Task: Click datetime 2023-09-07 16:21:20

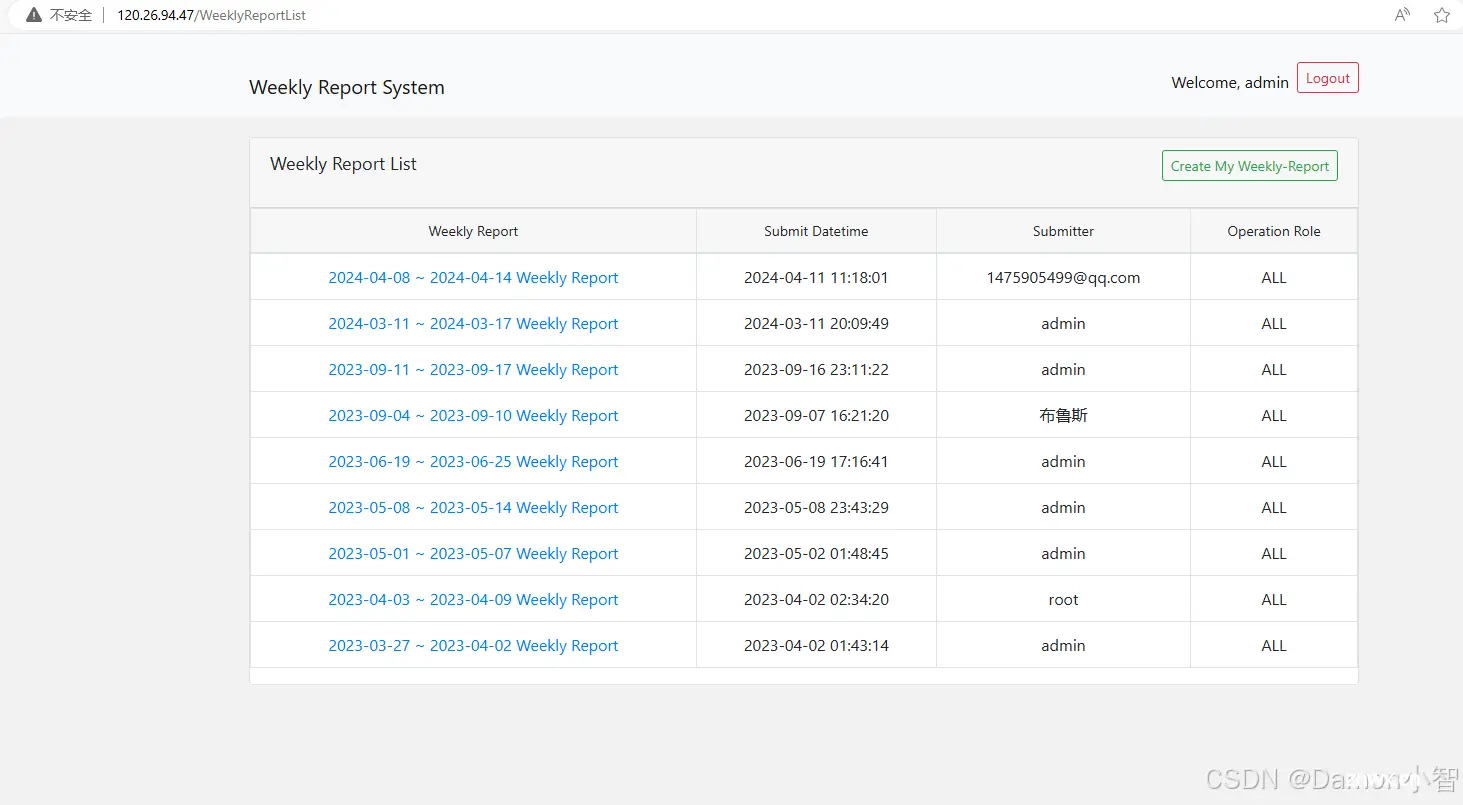Action: pos(816,416)
